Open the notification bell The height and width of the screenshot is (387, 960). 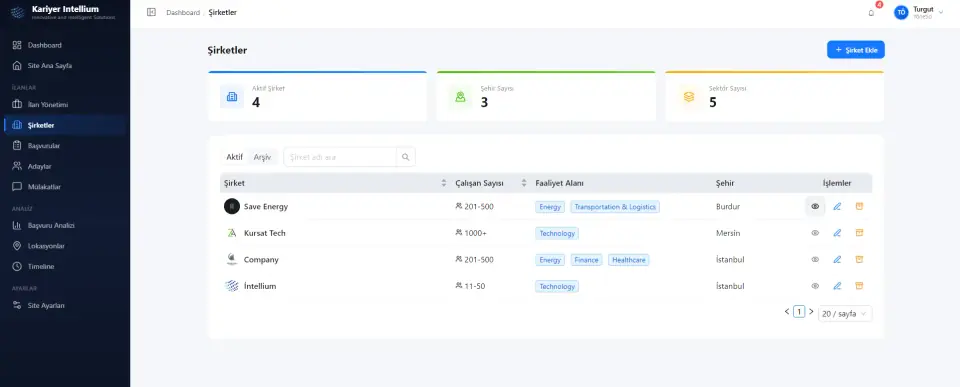click(871, 13)
